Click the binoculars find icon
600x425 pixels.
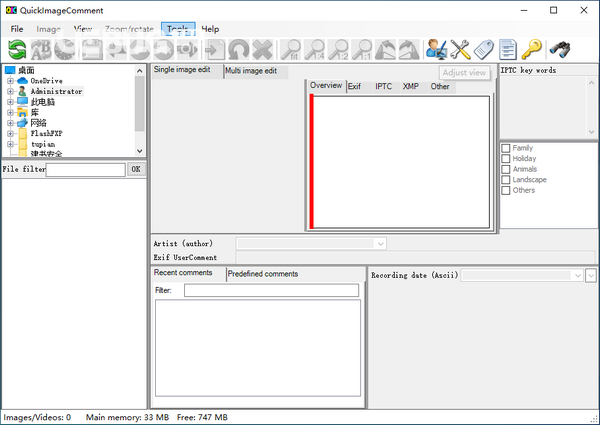(560, 50)
